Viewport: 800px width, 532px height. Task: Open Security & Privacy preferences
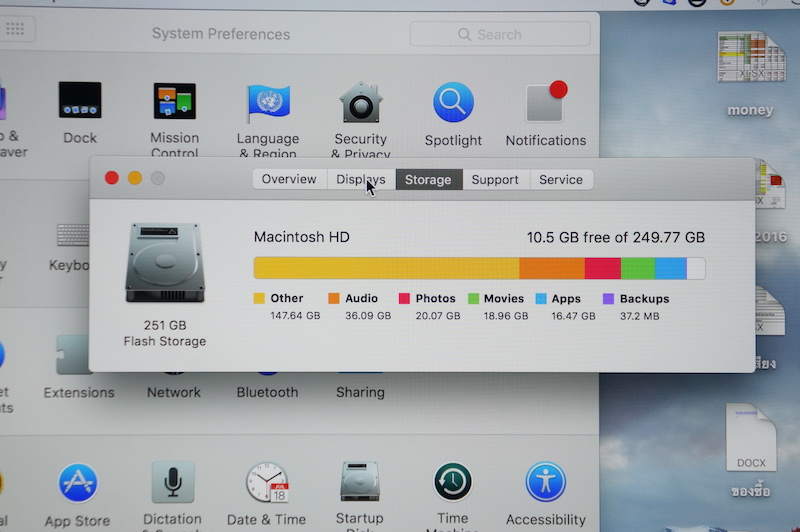click(361, 102)
